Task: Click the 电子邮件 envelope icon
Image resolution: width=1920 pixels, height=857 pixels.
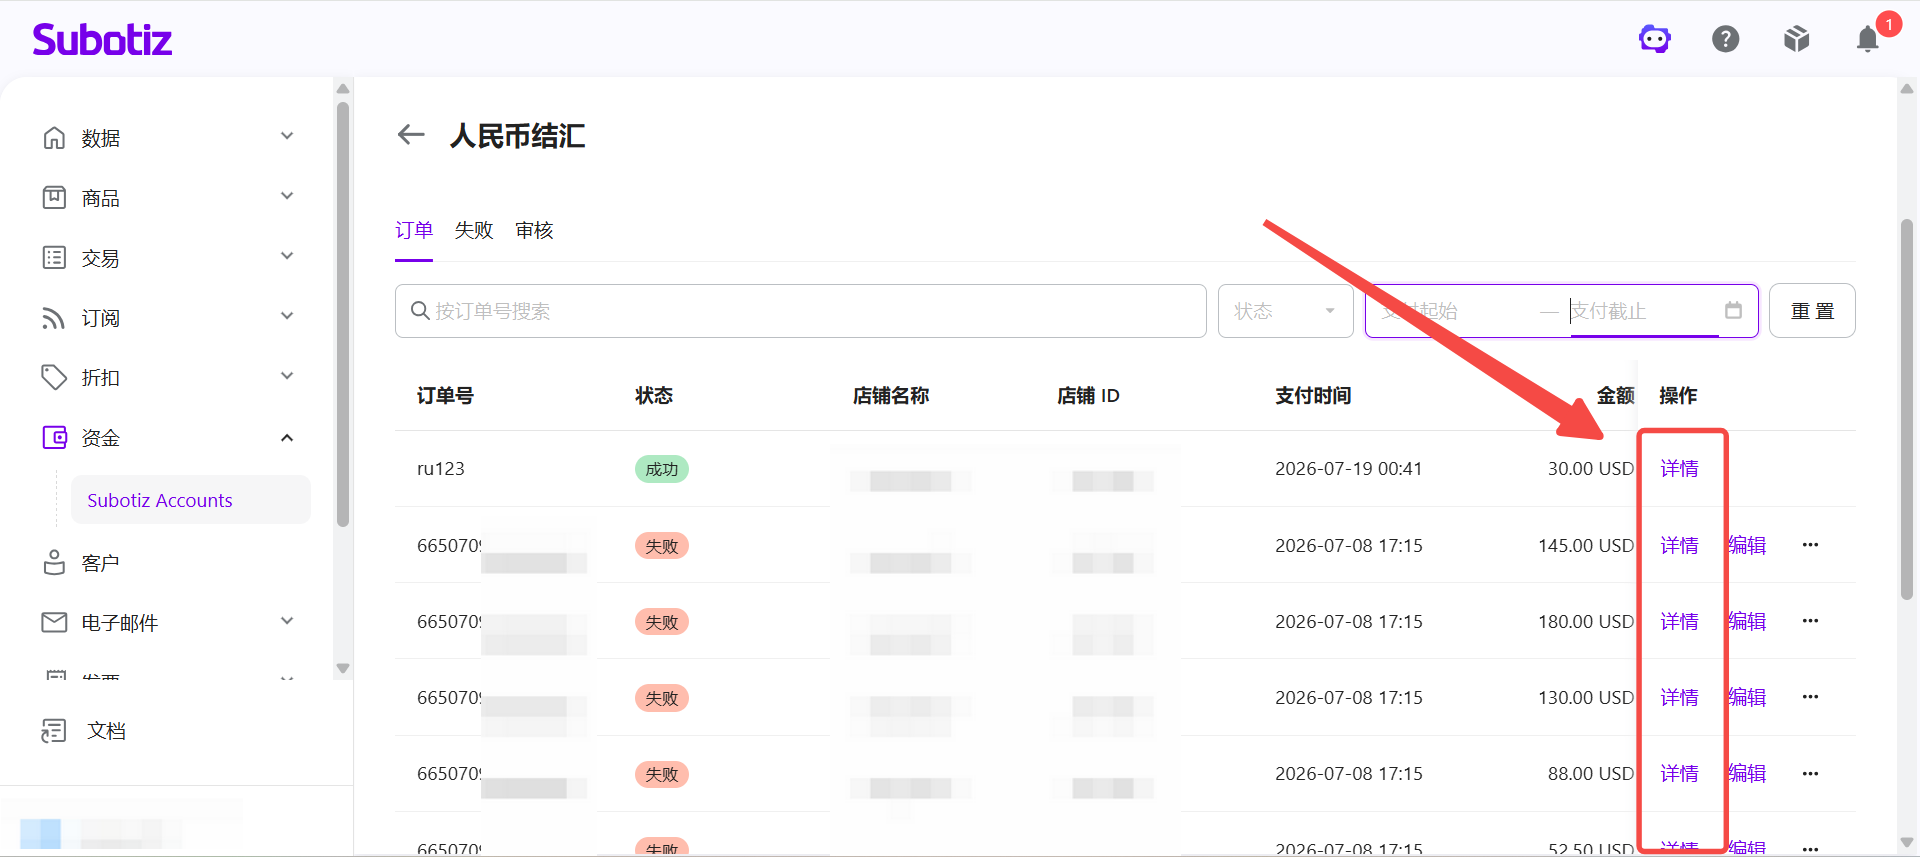Action: click(x=54, y=622)
